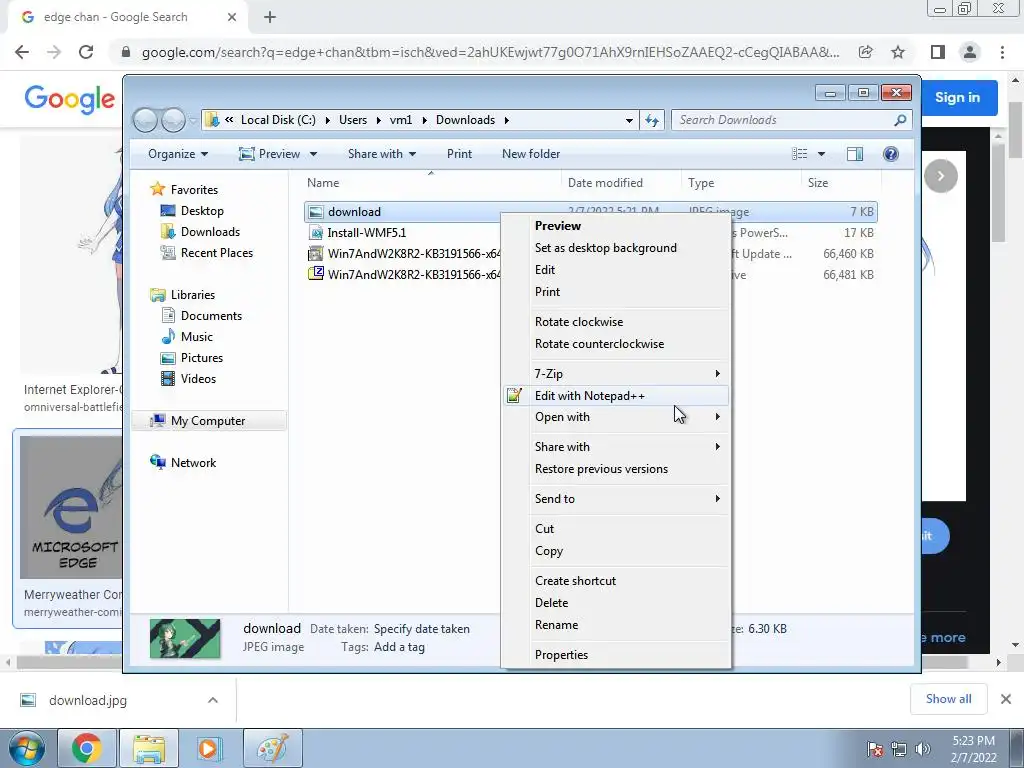Select Videos library
The image size is (1024, 768).
click(189, 379)
